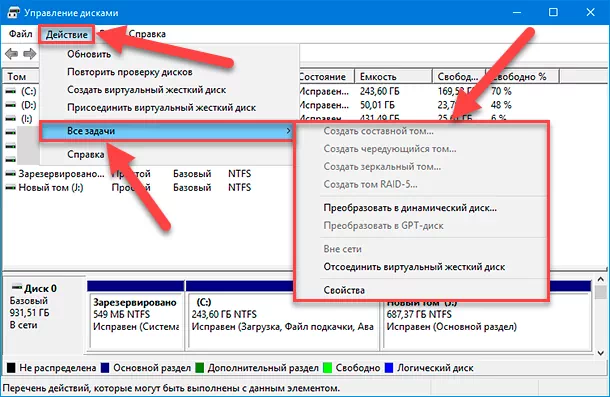The image size is (610, 397).
Task: Click the scrollbar down arrow in disk pane
Action: [x=601, y=353]
